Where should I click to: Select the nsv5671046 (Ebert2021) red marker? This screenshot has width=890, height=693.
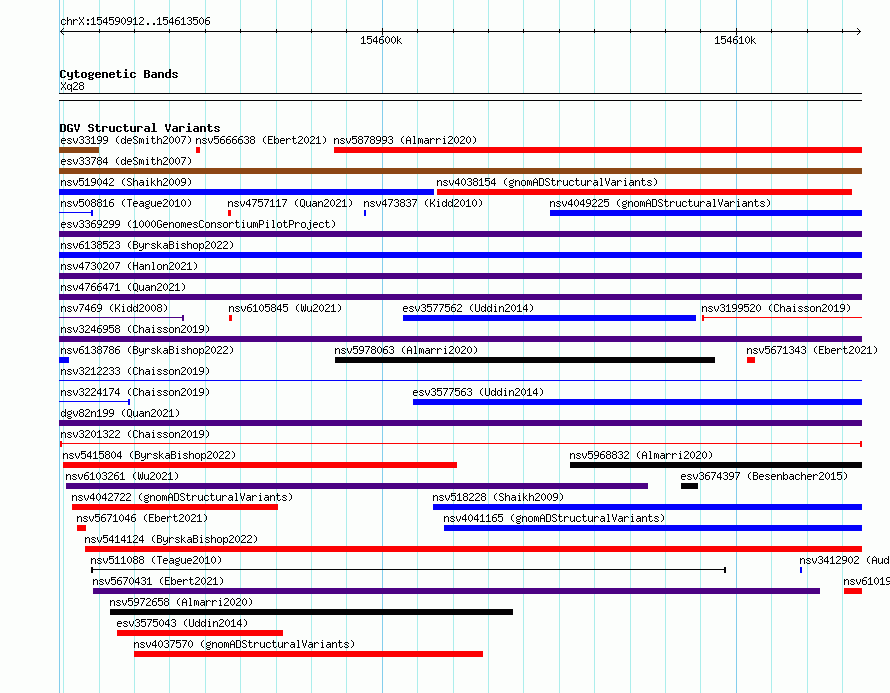[x=82, y=528]
